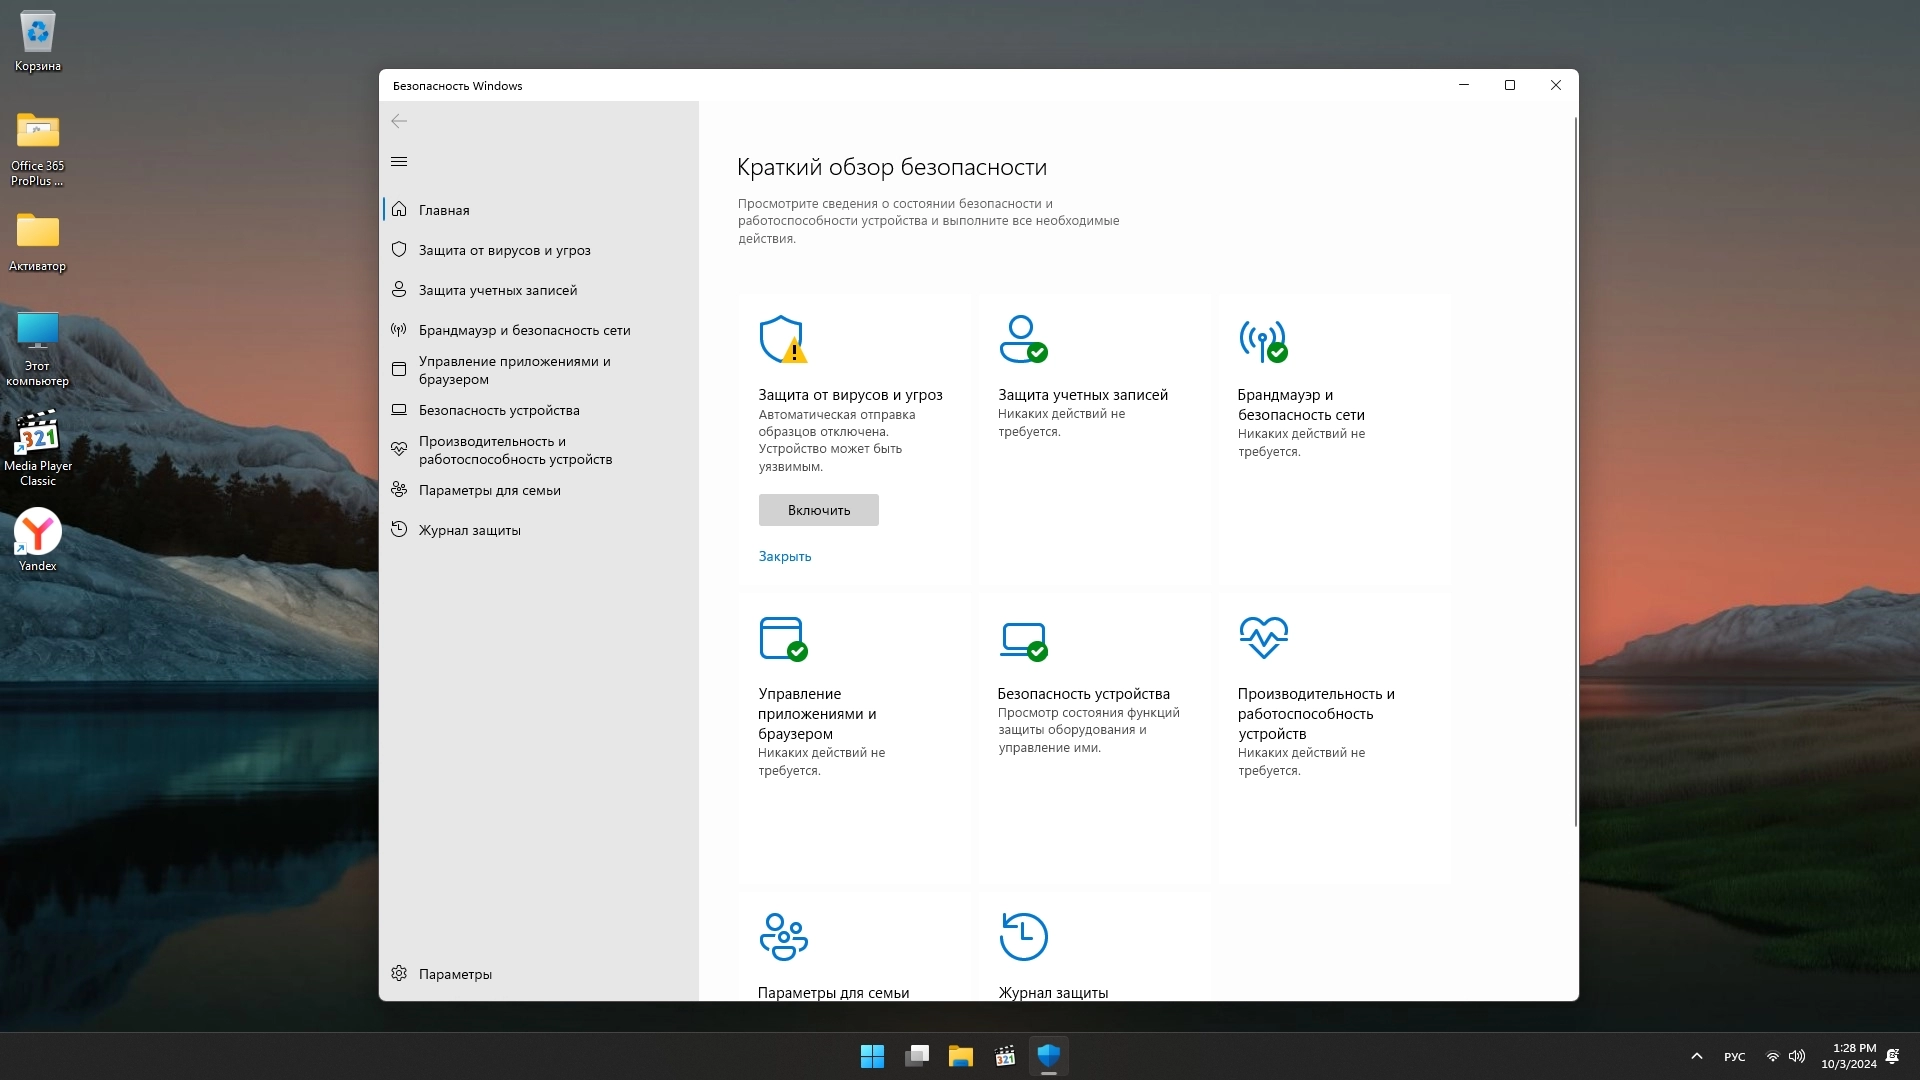Show hidden system tray icons chevron

click(1696, 1056)
